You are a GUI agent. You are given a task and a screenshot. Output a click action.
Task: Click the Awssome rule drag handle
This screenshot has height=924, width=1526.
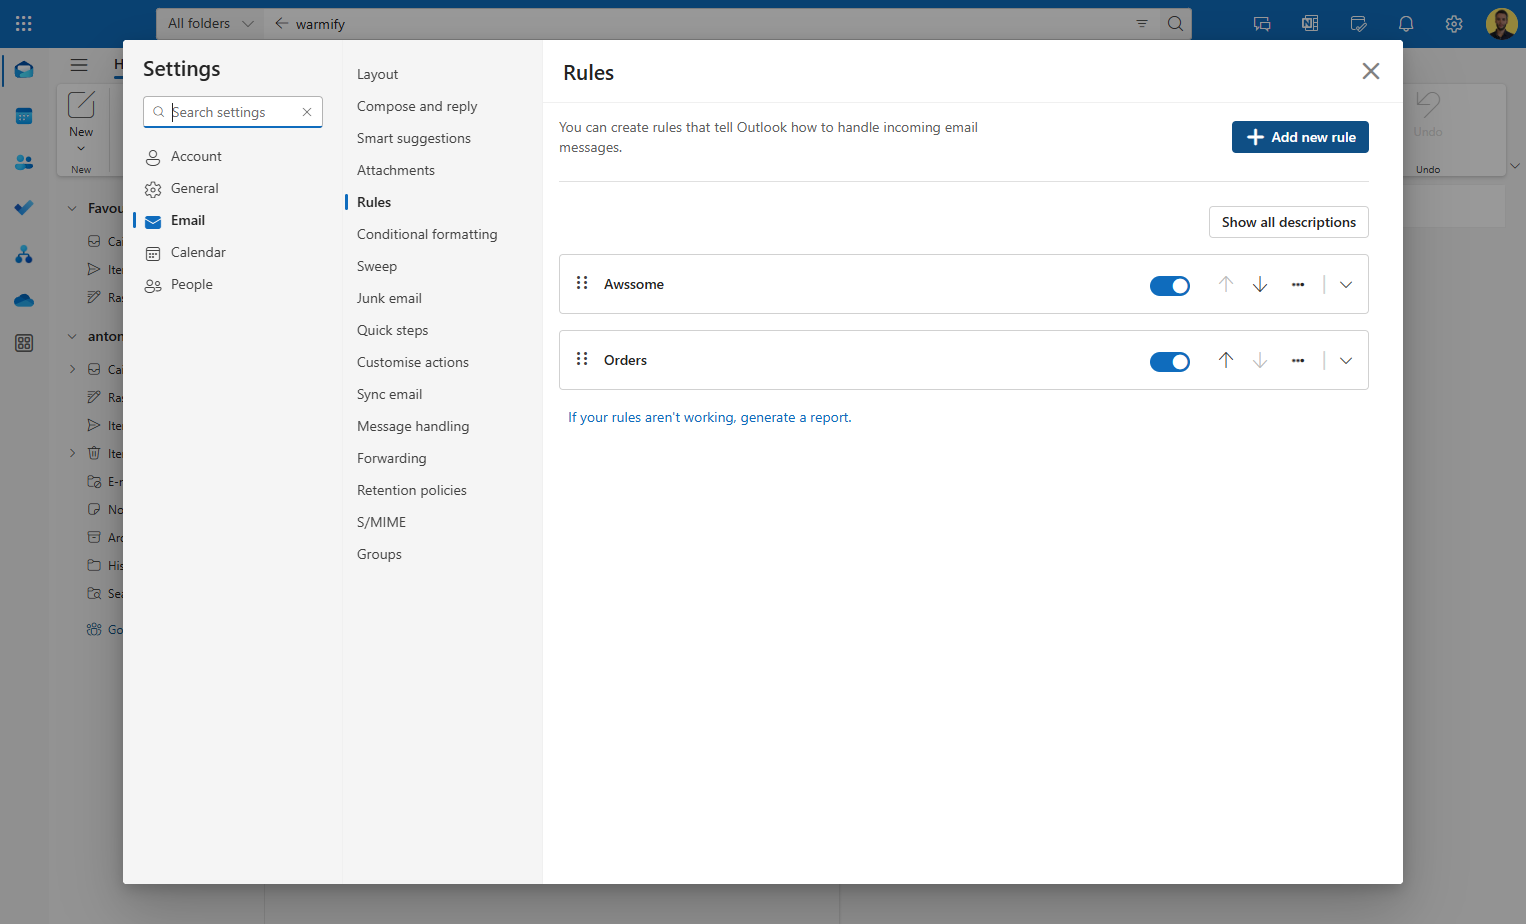[x=582, y=283]
